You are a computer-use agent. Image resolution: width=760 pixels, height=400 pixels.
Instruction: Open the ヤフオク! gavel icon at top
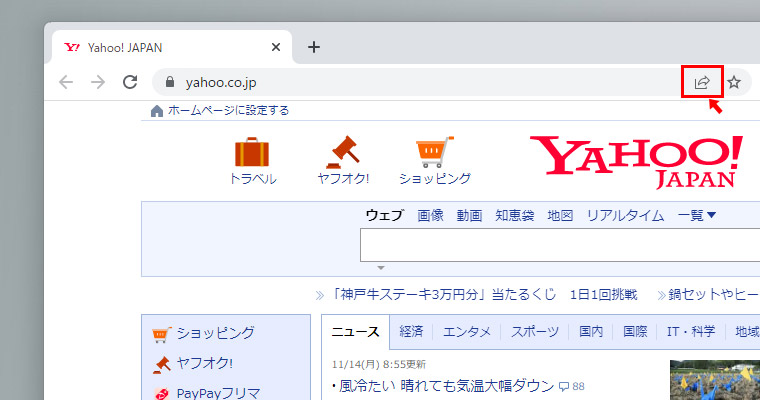[343, 152]
